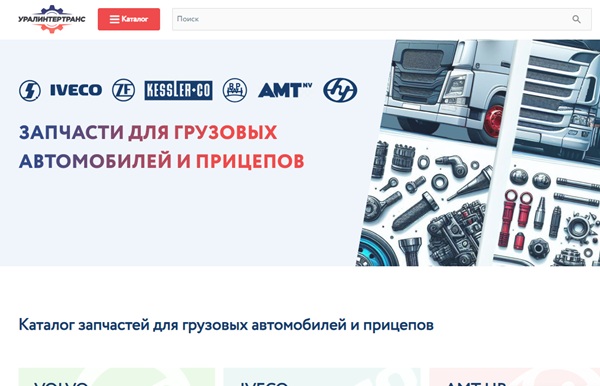
Task: Click the magnifying glass search icon
Action: 576,19
